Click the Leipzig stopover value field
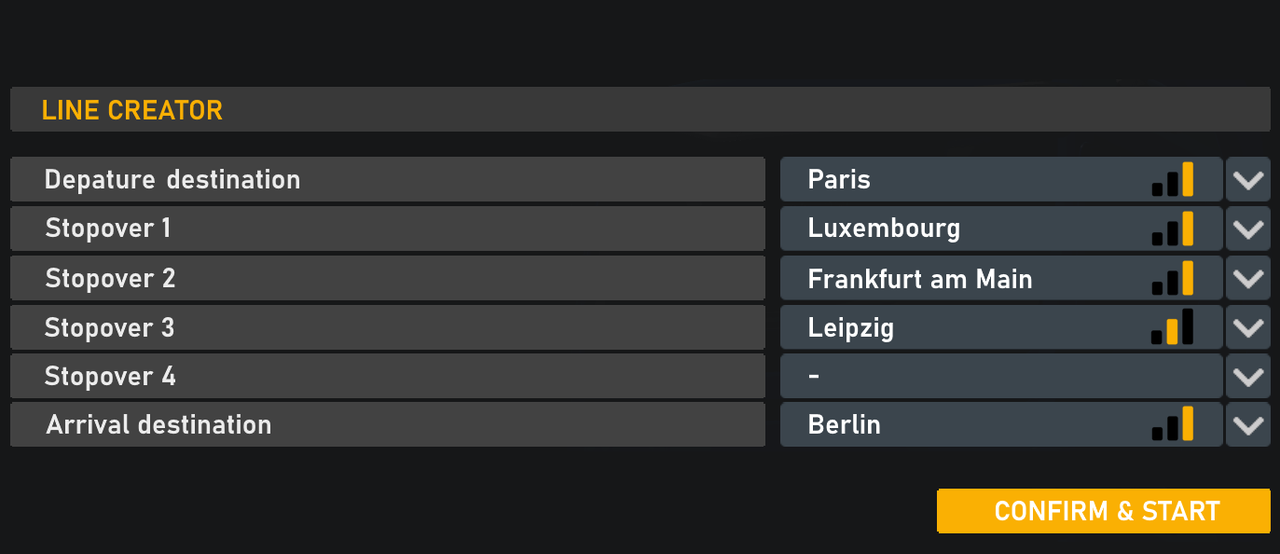Image resolution: width=1280 pixels, height=554 pixels. coord(960,327)
